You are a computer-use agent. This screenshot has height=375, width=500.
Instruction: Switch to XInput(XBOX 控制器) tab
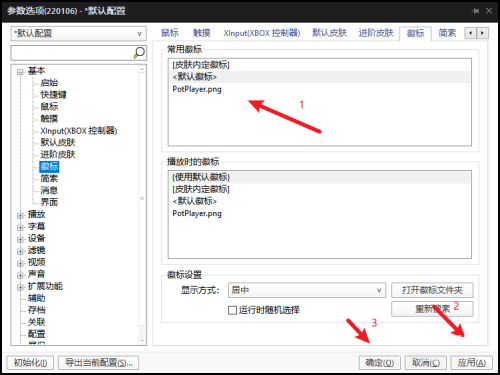262,33
